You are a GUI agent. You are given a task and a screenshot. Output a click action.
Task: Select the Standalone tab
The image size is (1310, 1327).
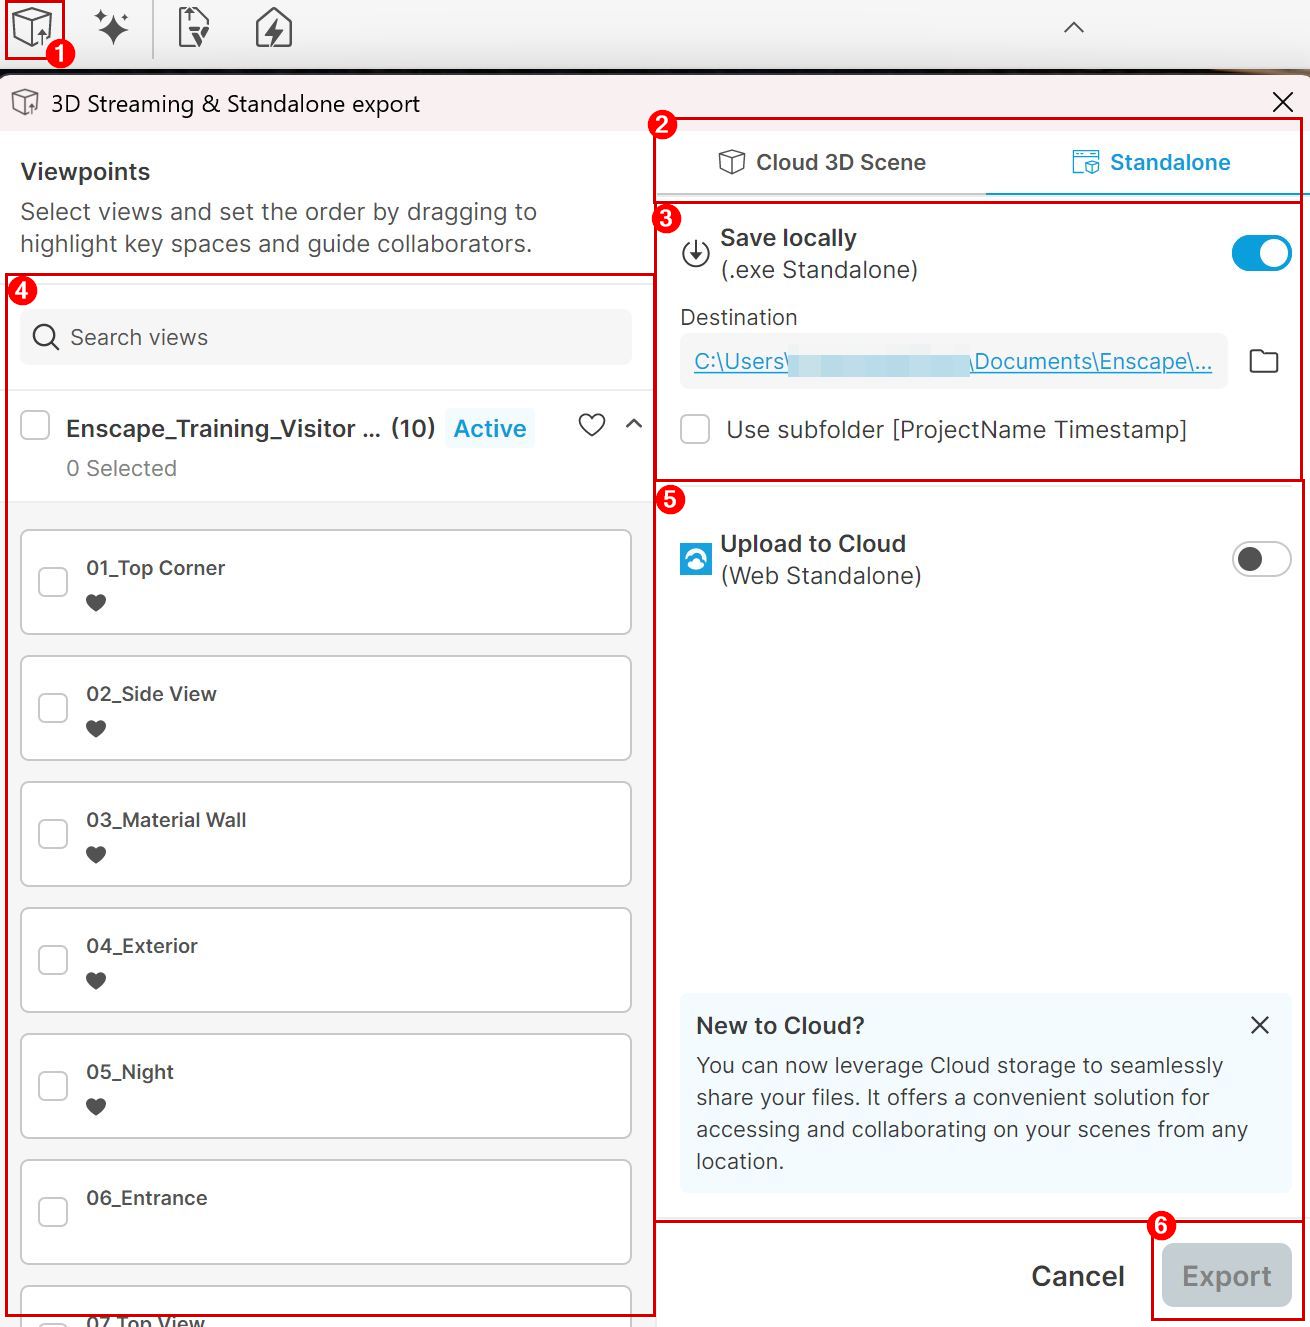(1150, 162)
